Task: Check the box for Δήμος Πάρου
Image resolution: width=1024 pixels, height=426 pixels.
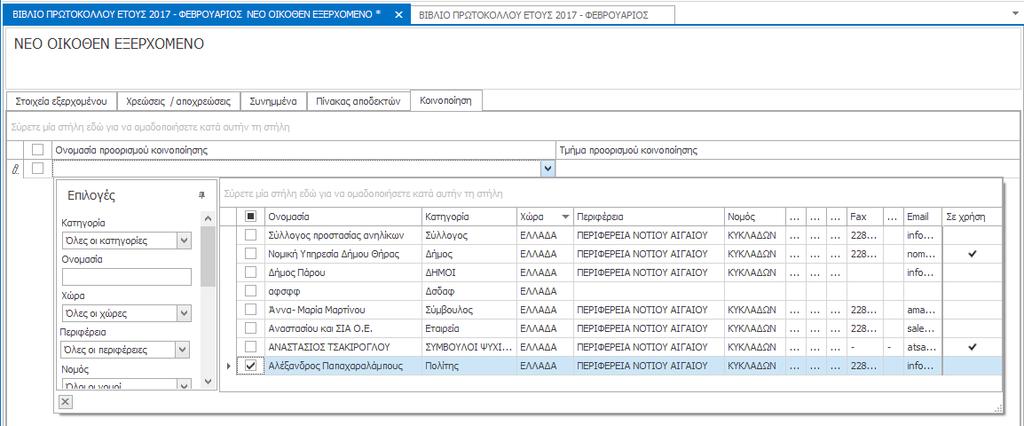Action: [250, 272]
